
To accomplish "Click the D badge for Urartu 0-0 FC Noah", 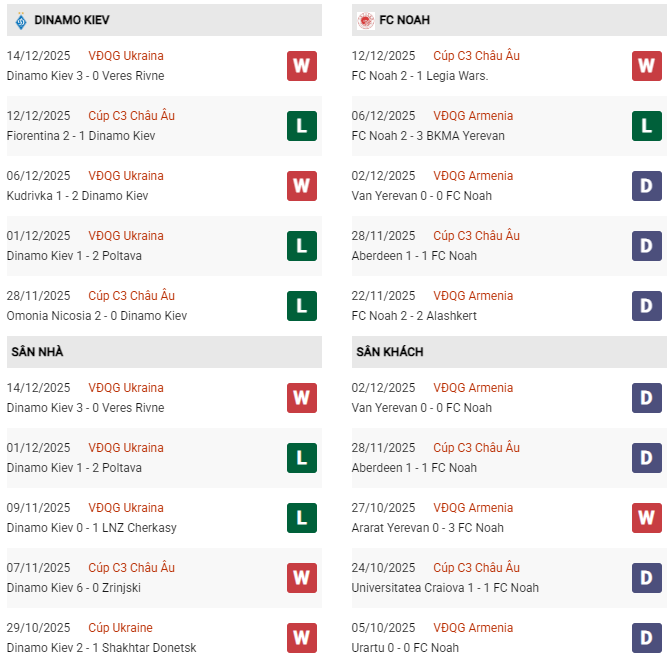I will pyautogui.click(x=647, y=638).
